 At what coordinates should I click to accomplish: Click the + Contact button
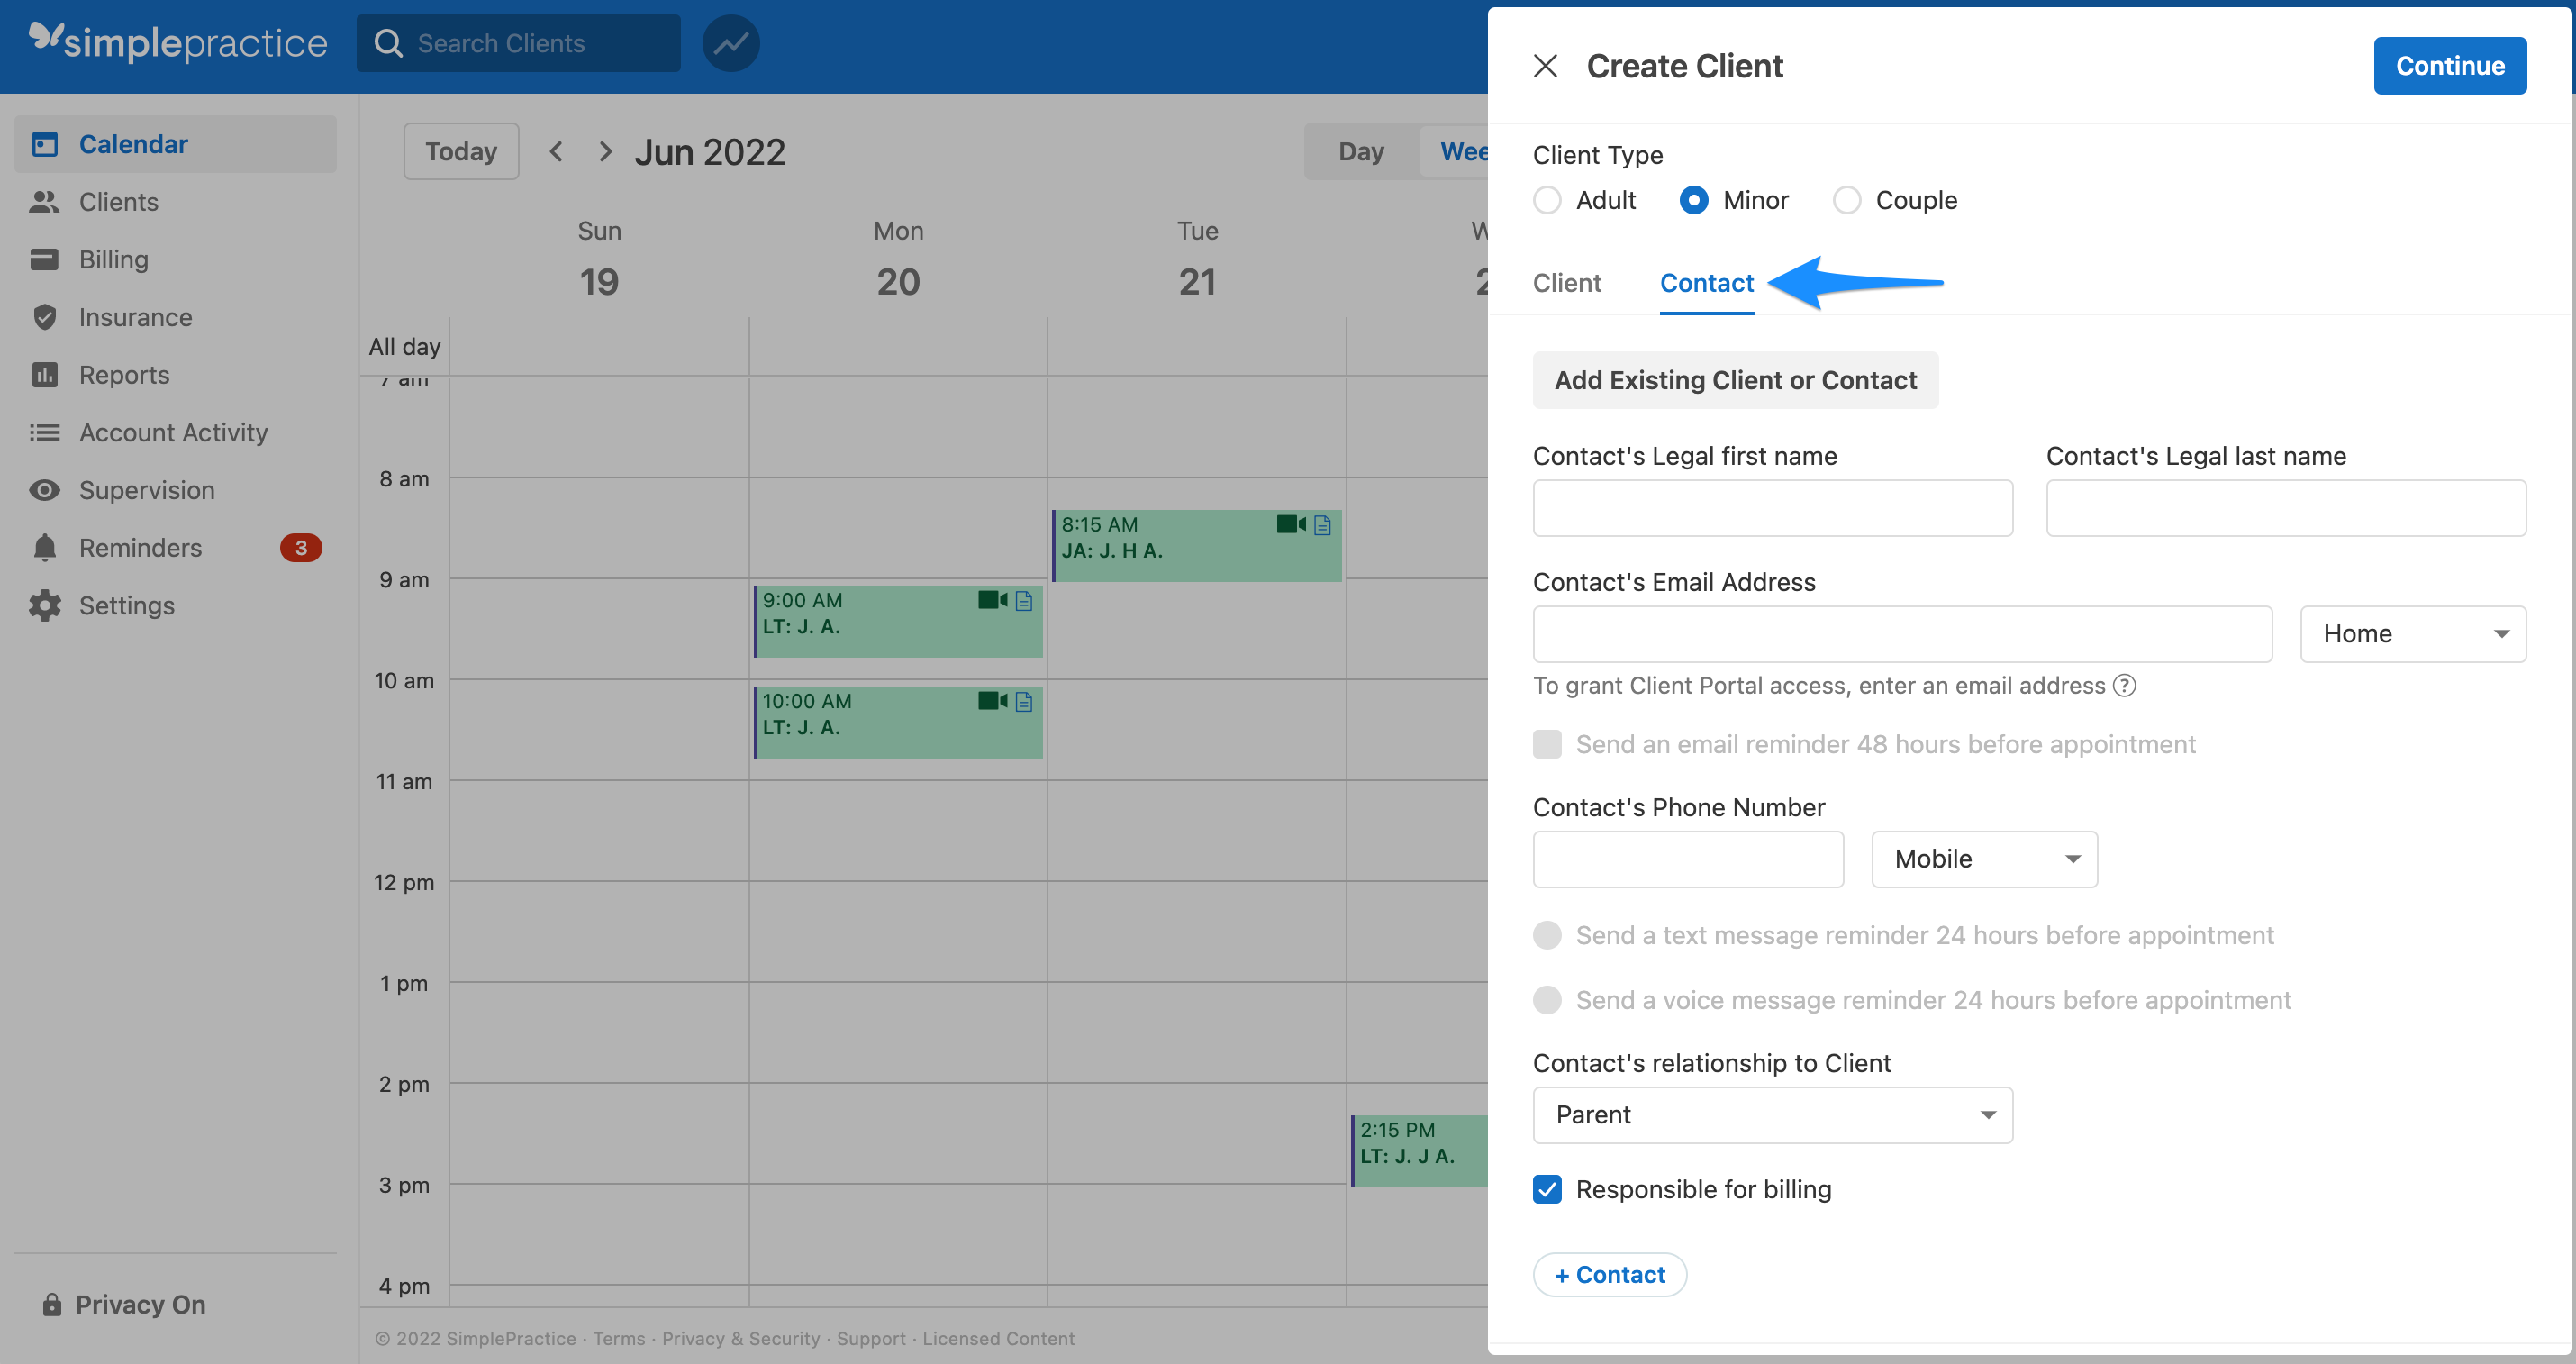tap(1609, 1275)
